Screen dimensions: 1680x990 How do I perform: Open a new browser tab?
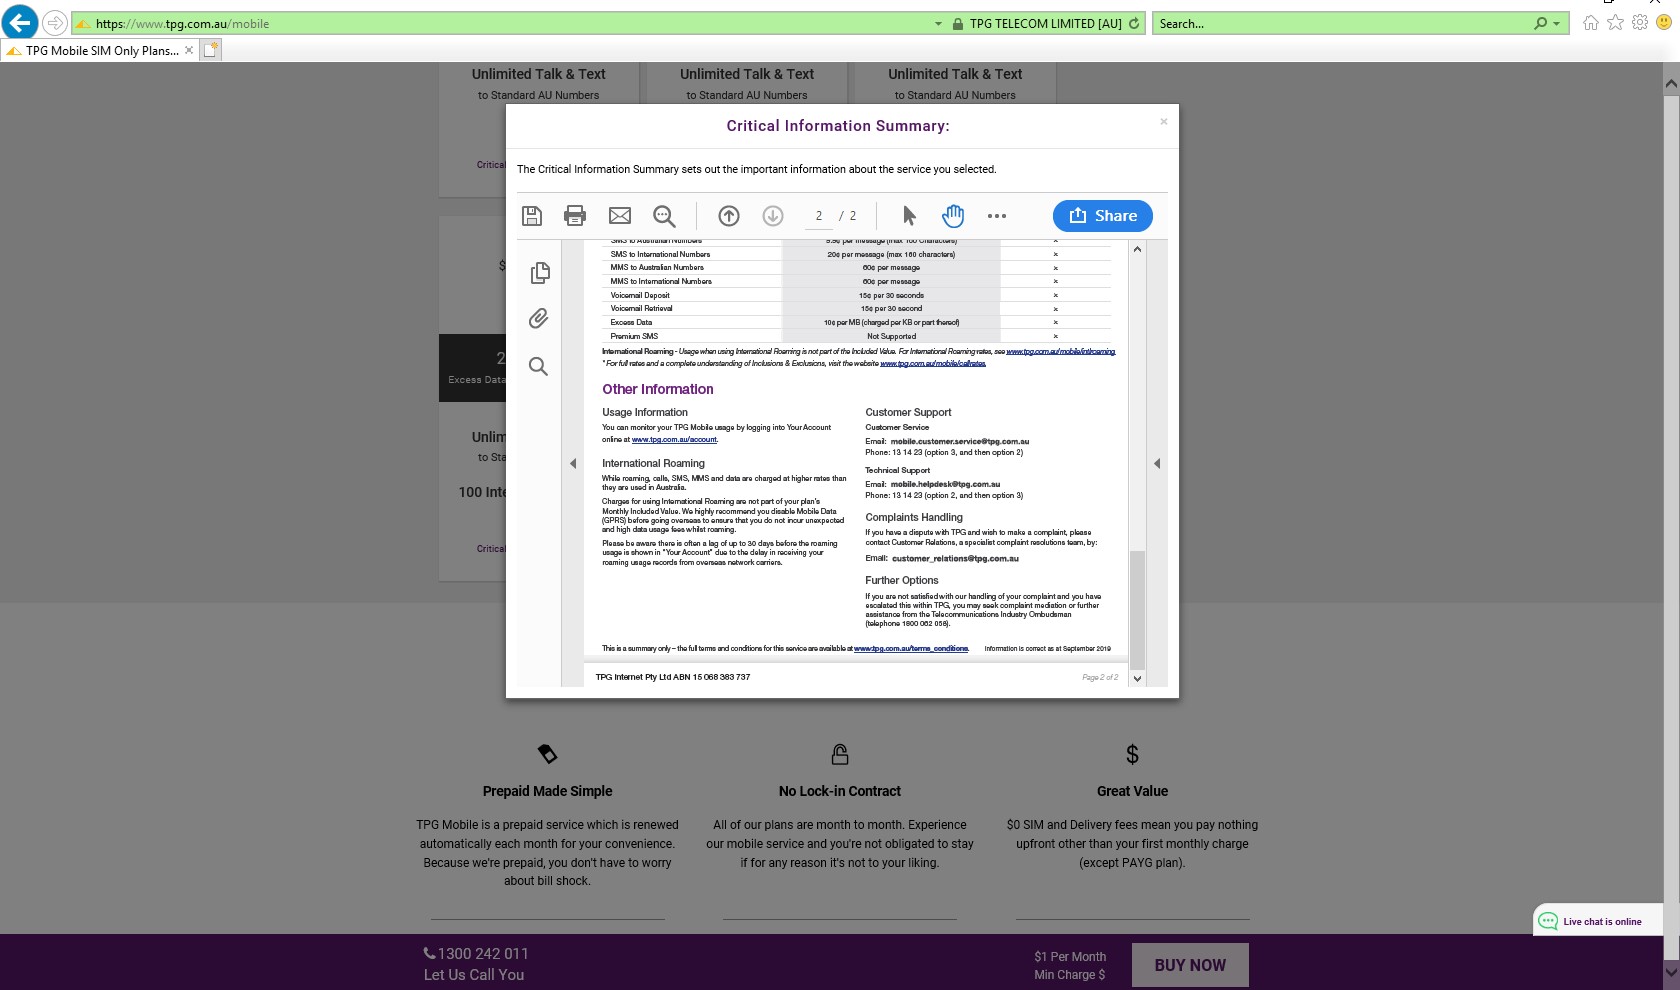tap(211, 51)
